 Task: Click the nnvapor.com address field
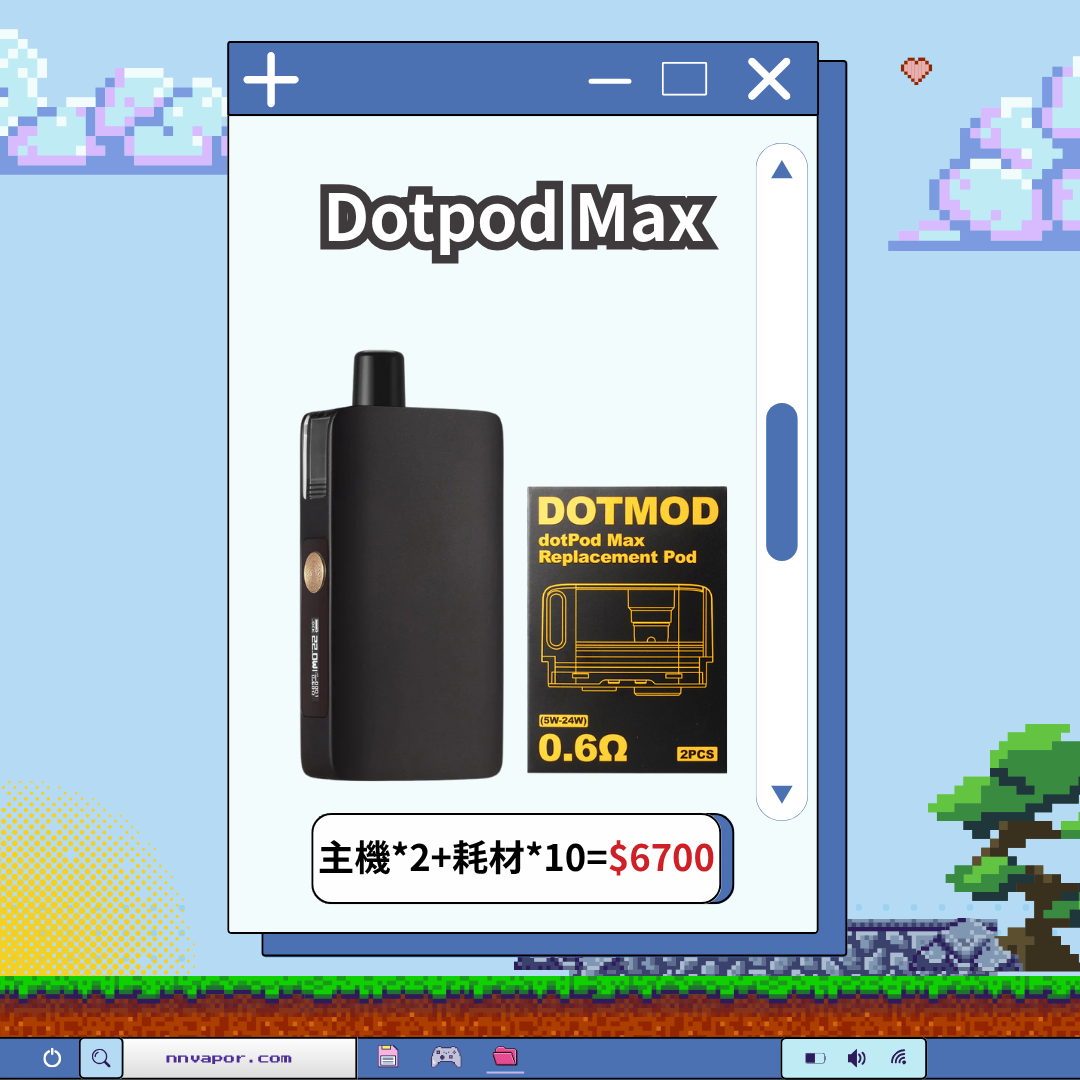tap(240, 1058)
